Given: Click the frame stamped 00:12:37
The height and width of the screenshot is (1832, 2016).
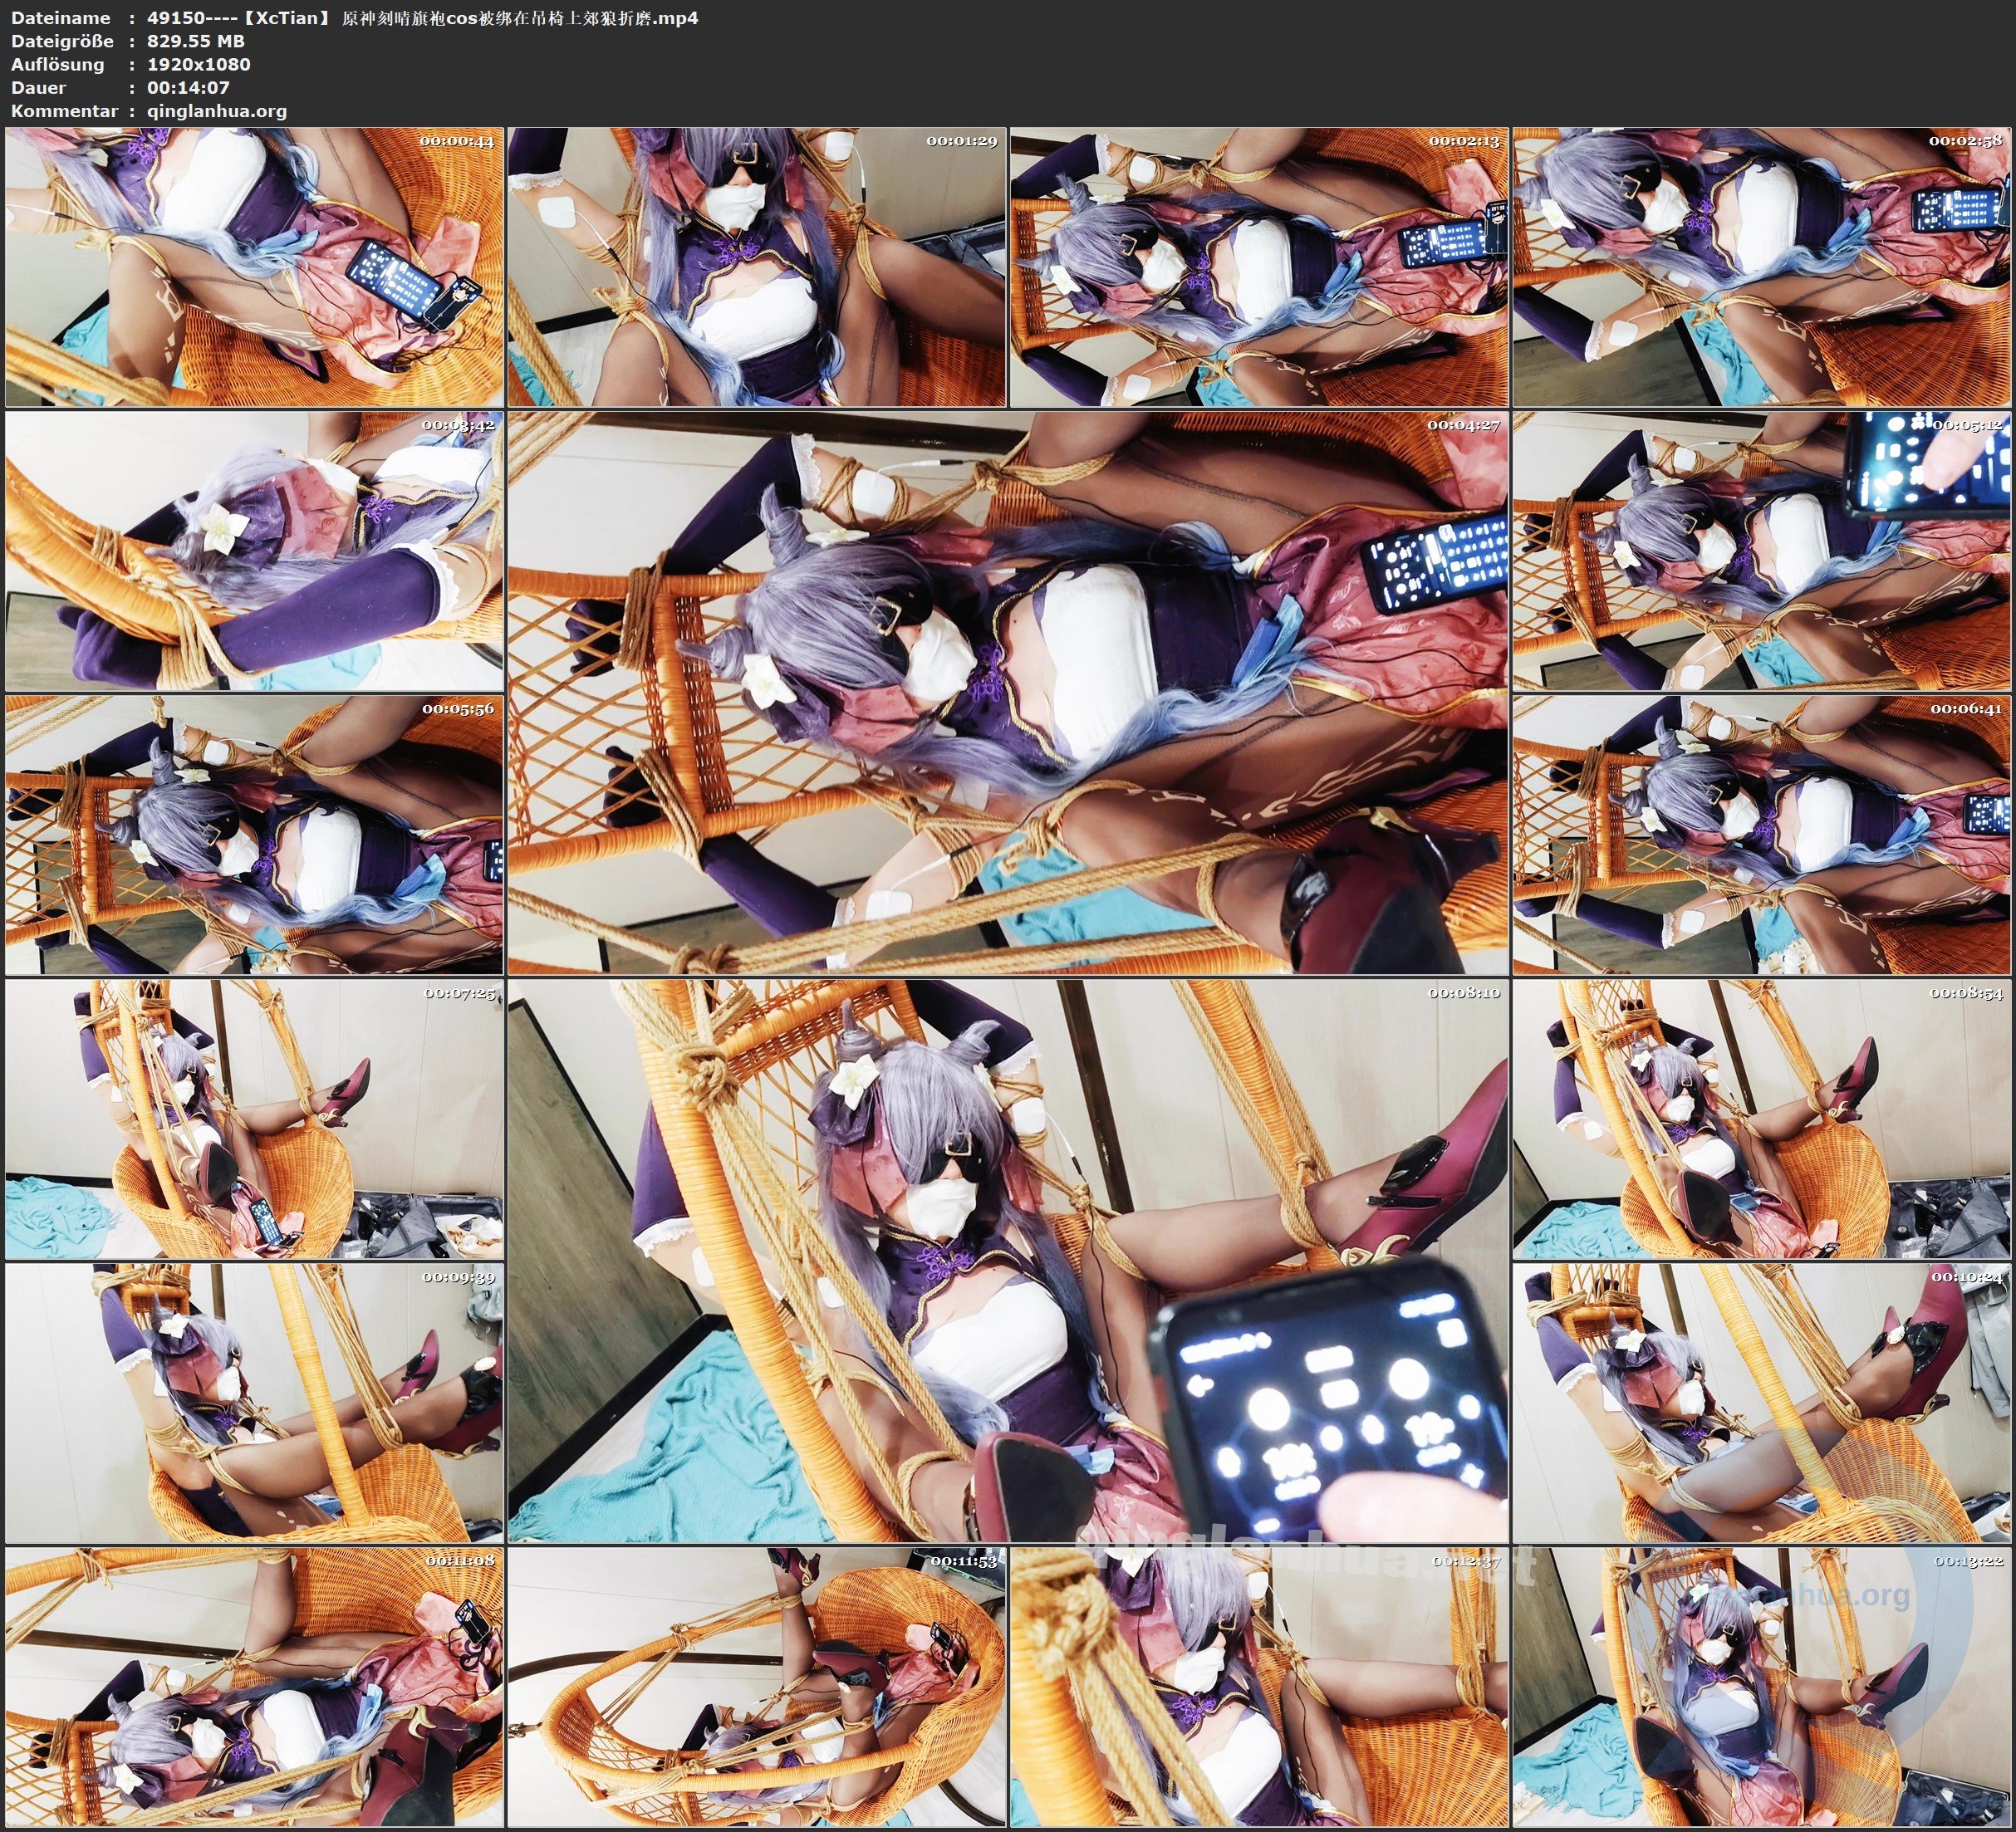Looking at the screenshot, I should (x=1258, y=1687).
